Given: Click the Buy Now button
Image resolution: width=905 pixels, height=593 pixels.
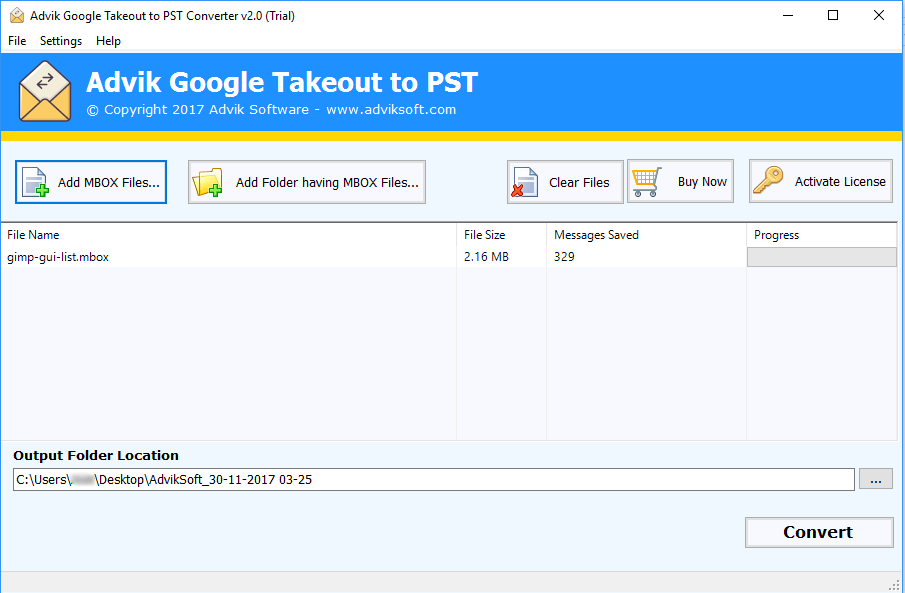Looking at the screenshot, I should 680,181.
